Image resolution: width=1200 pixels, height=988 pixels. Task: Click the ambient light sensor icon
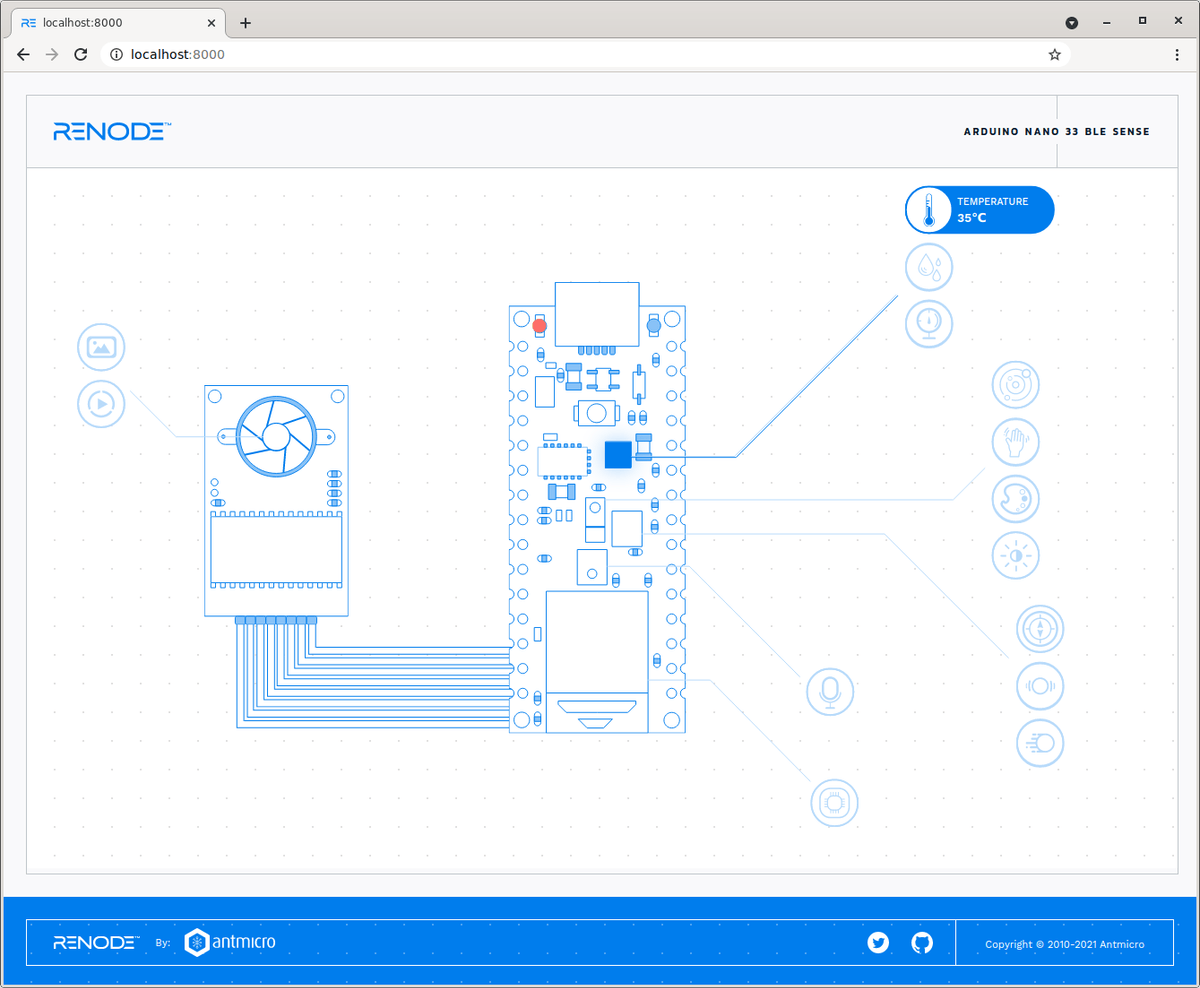[x=1015, y=555]
